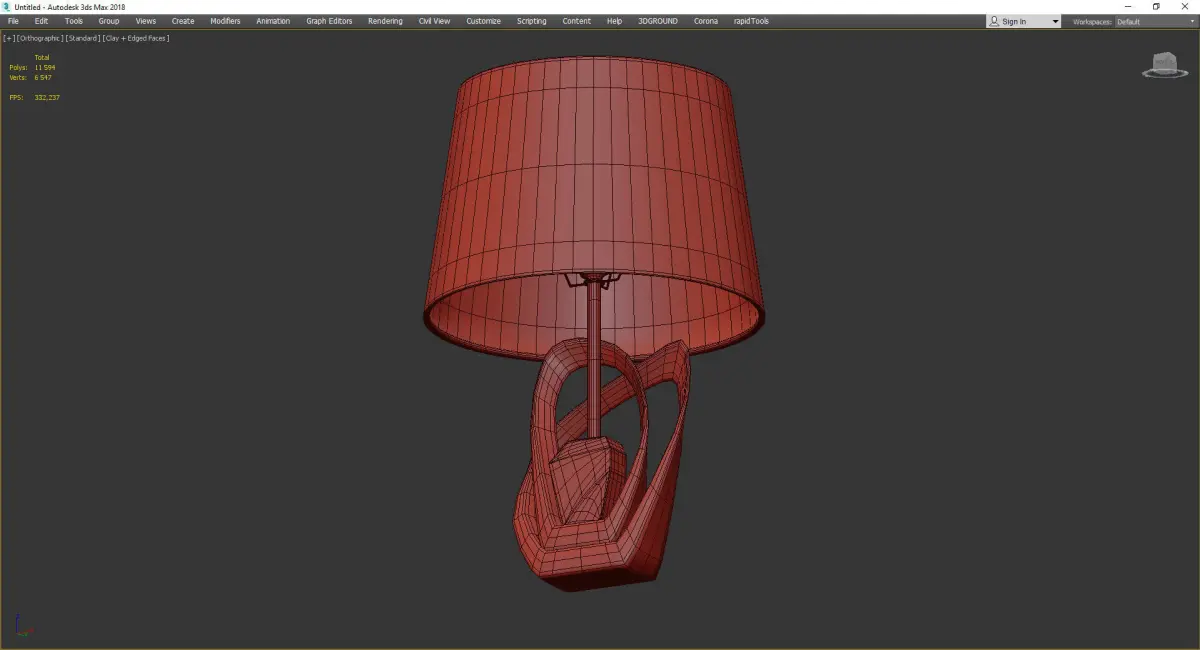Open the Scripting menu

click(531, 21)
